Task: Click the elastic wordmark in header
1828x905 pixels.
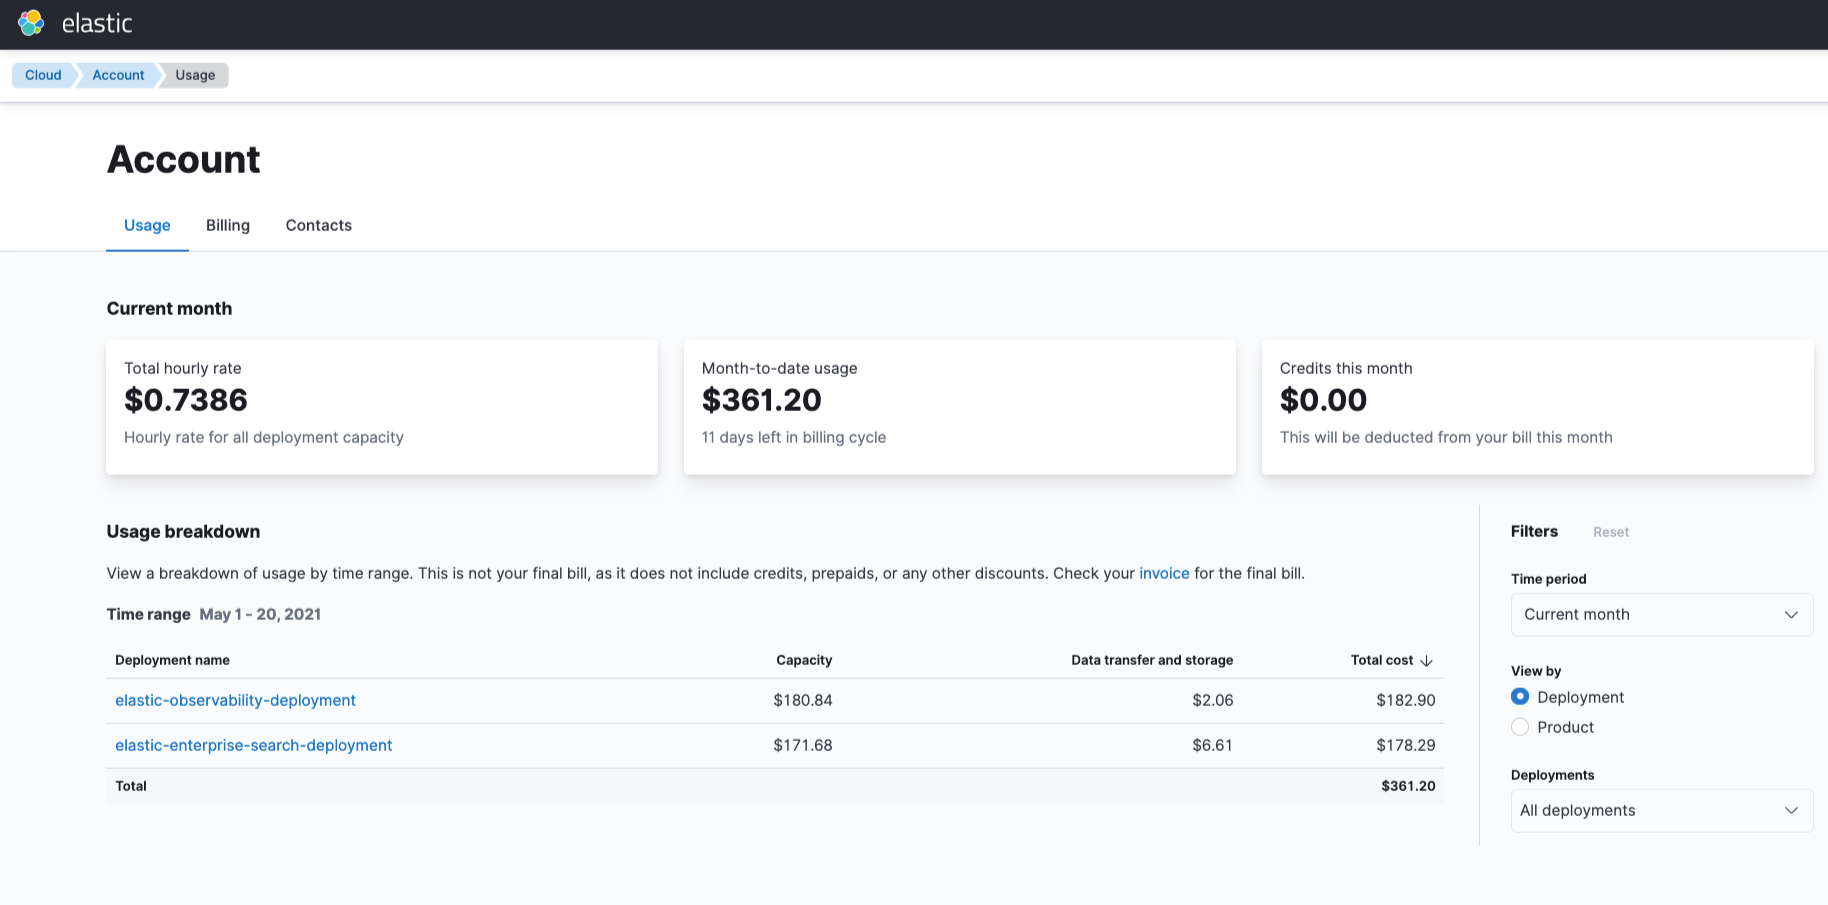Action: [x=97, y=23]
